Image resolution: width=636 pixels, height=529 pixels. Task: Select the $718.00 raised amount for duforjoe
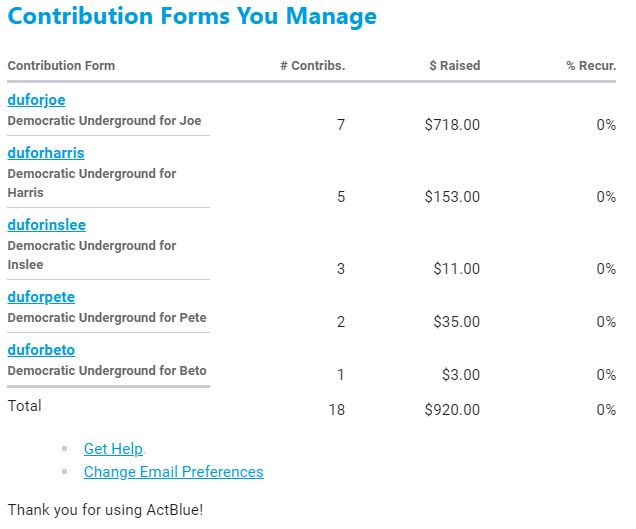point(452,125)
